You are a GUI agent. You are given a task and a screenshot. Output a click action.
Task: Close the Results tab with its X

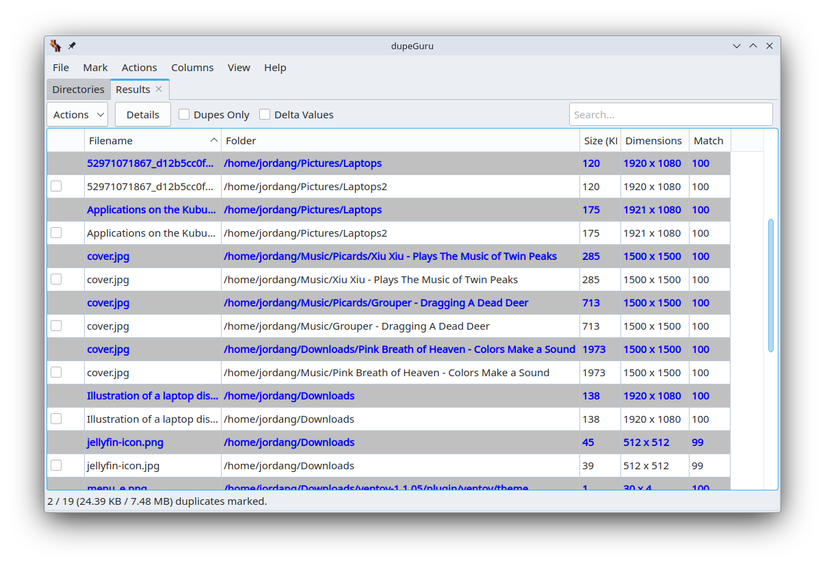tap(158, 89)
